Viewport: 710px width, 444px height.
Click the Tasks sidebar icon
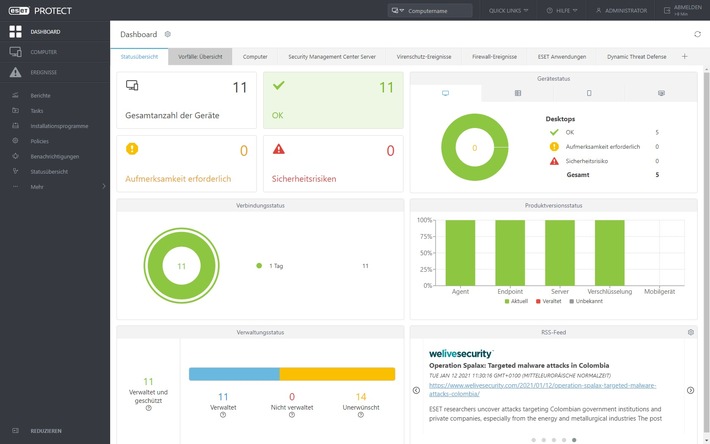click(x=15, y=110)
